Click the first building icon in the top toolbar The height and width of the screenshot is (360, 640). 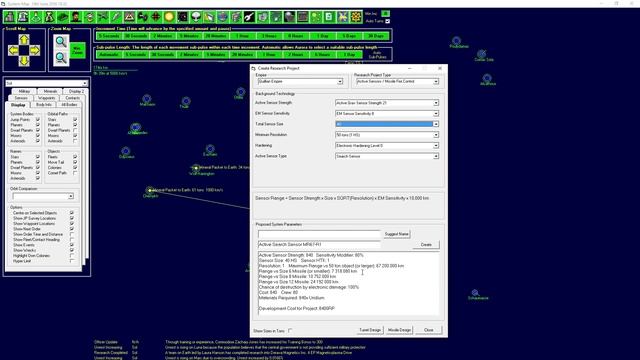click(x=9, y=17)
